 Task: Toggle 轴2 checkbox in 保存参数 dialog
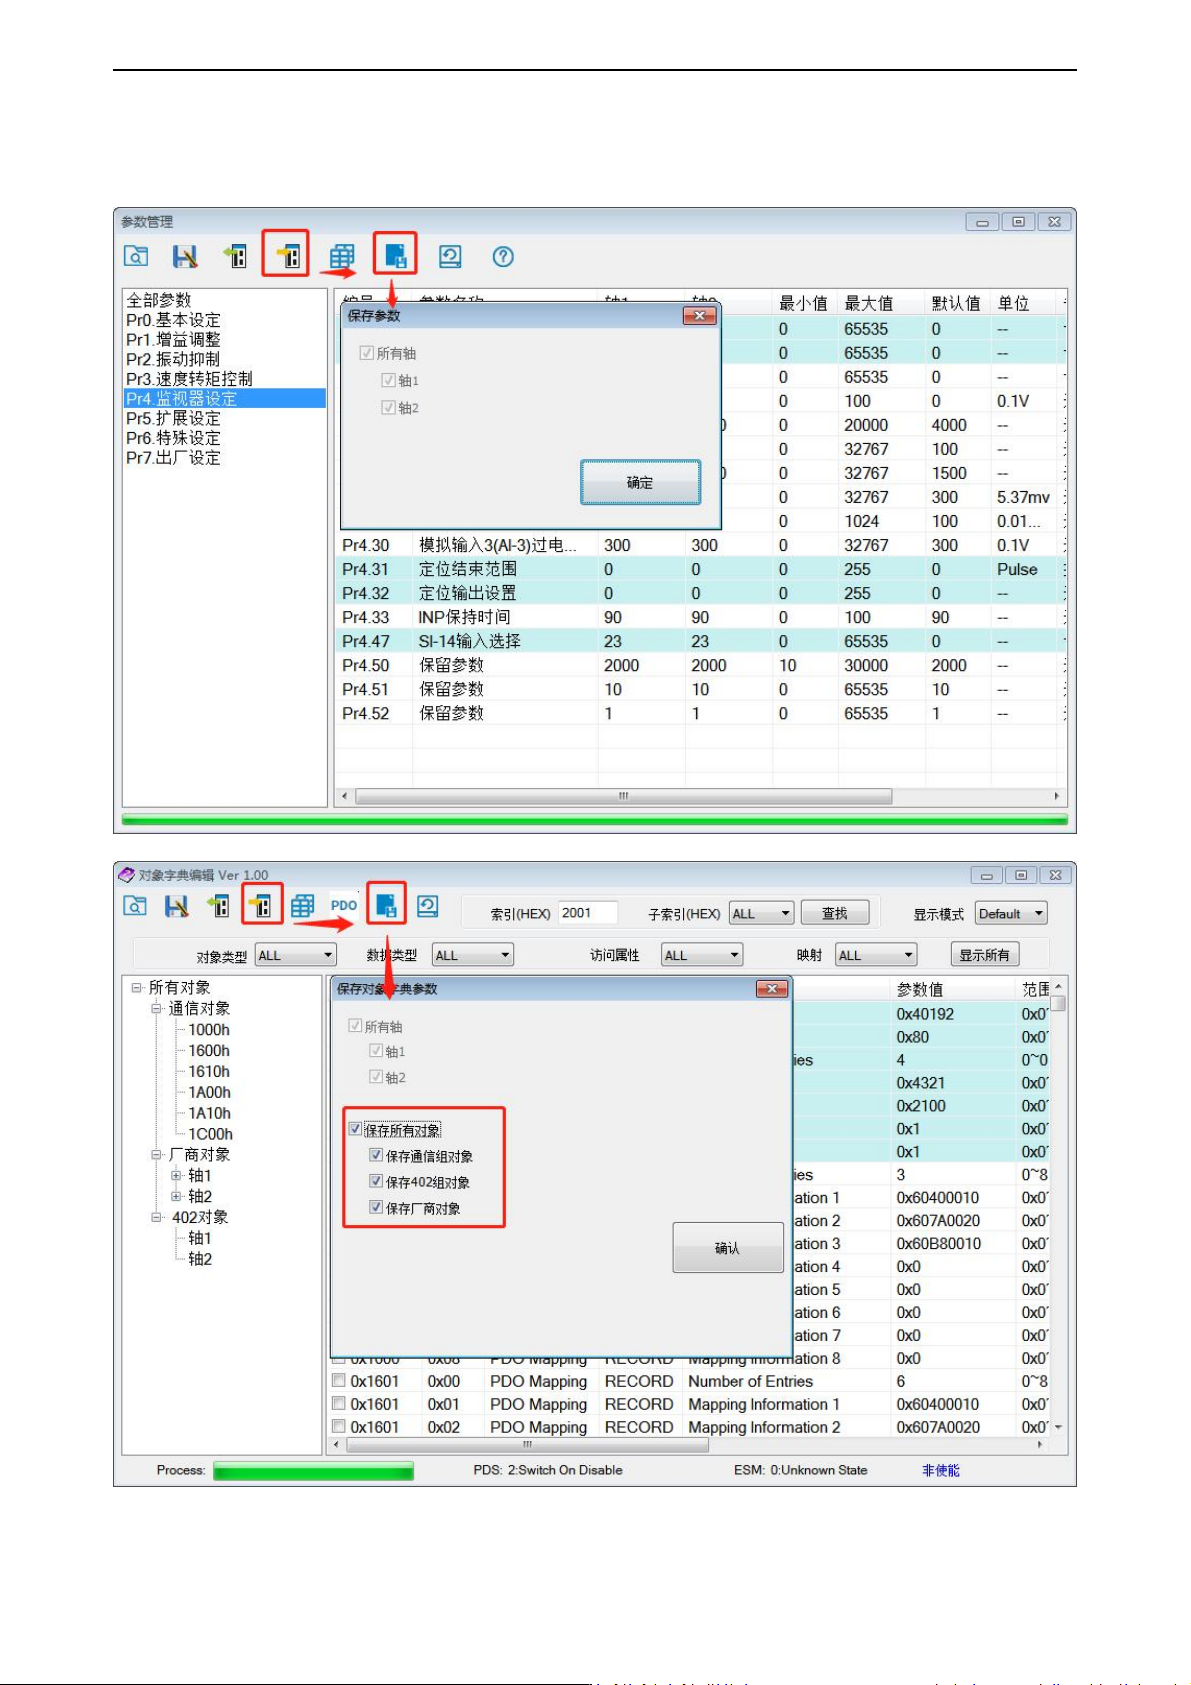[388, 407]
